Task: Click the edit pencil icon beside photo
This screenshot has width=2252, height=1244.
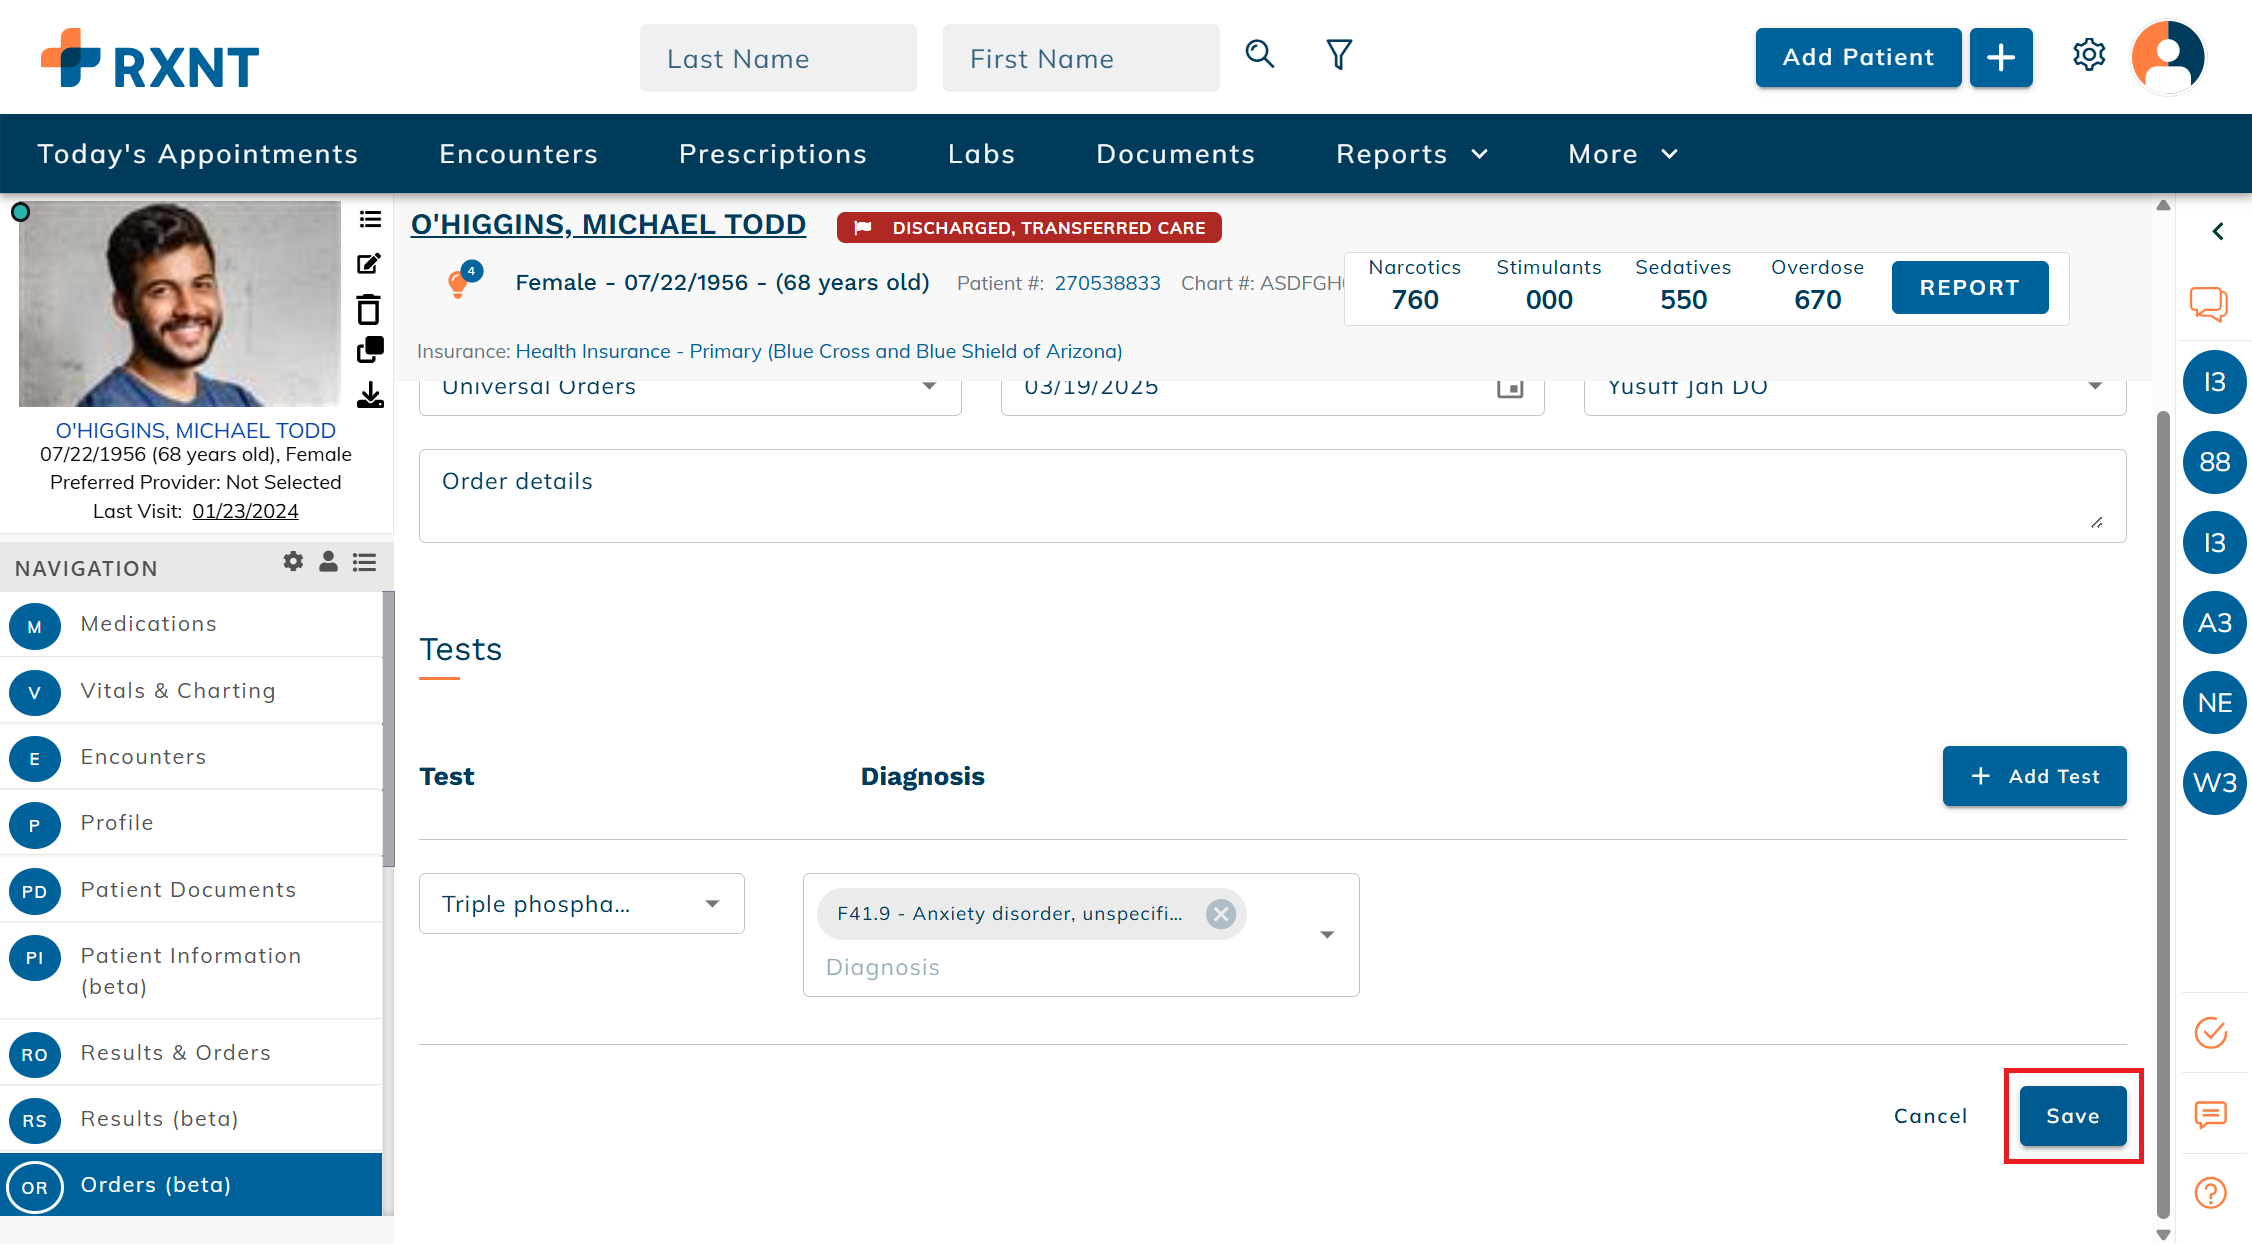Action: coord(369,264)
